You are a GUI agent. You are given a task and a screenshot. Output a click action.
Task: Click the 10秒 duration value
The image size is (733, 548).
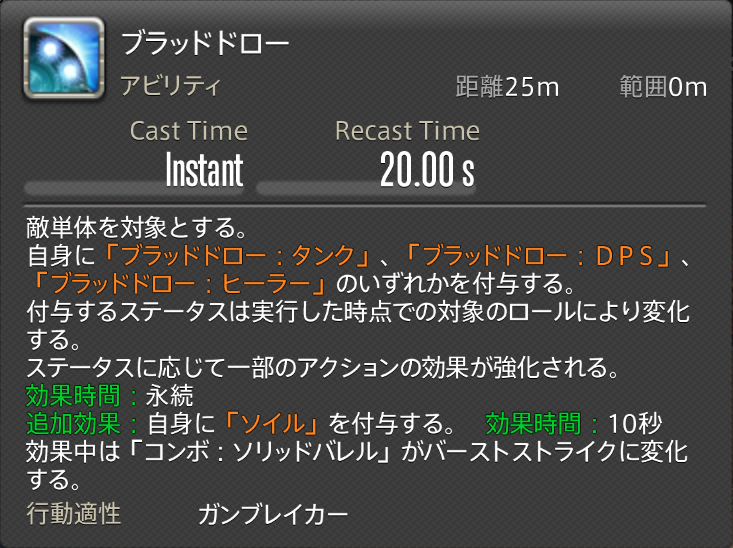click(x=634, y=424)
